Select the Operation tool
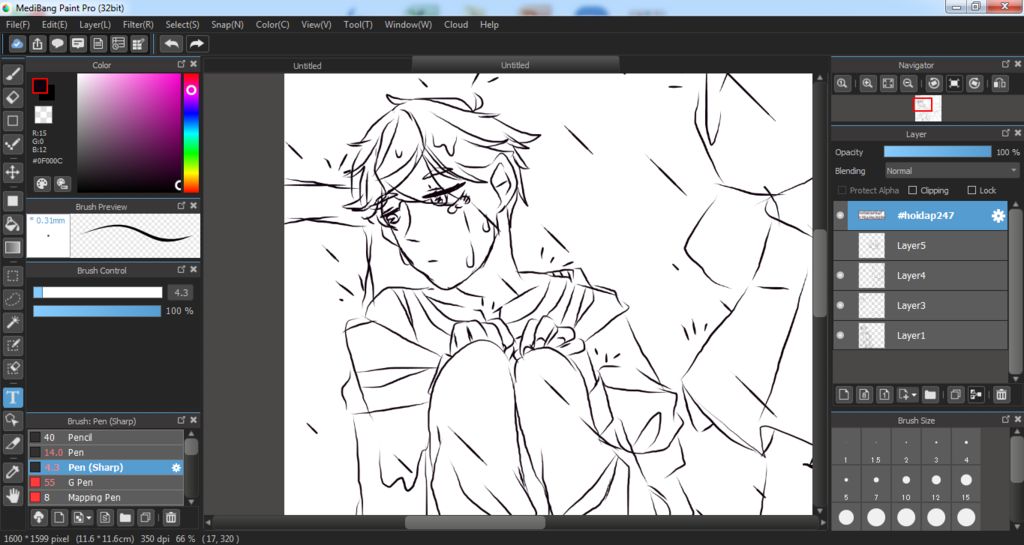The height and width of the screenshot is (545, 1024). click(x=12, y=420)
